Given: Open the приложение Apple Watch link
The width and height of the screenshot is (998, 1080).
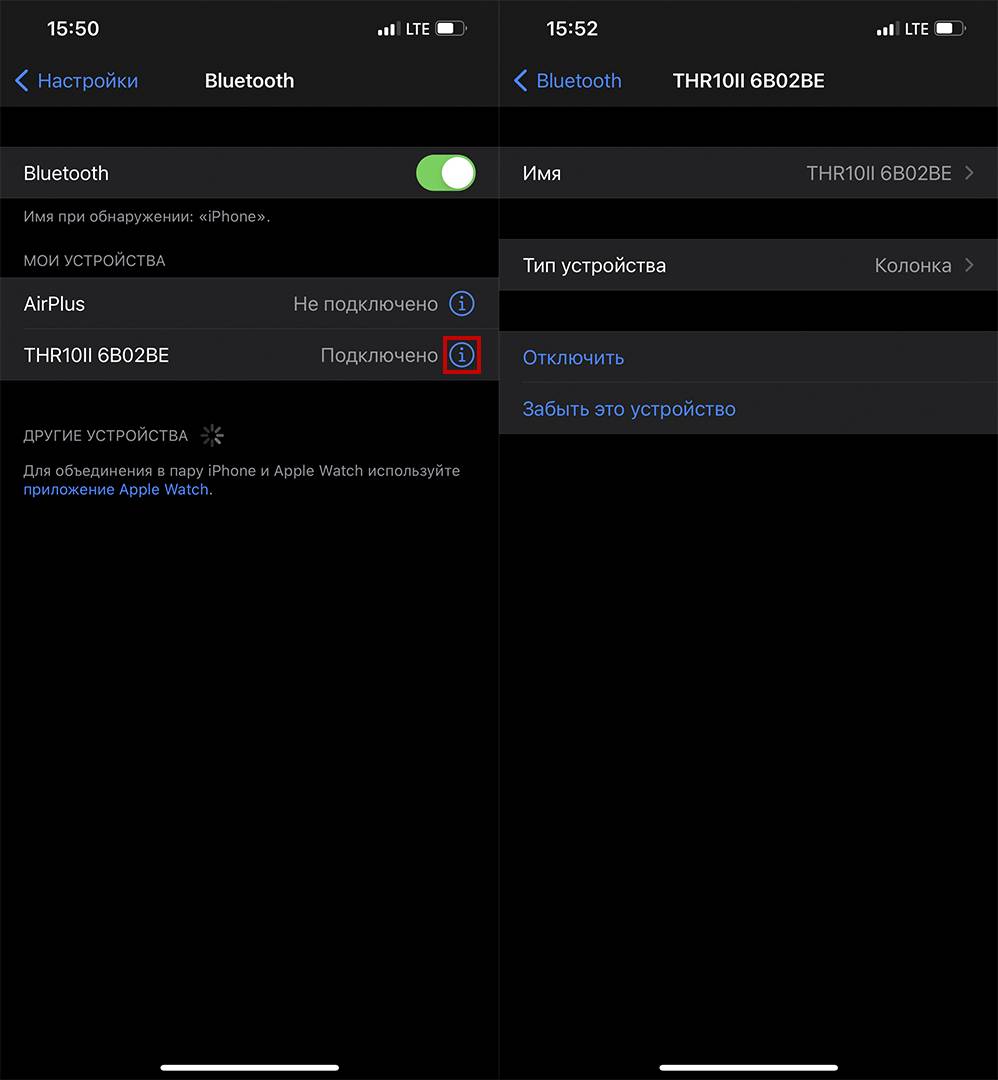Looking at the screenshot, I should [116, 489].
